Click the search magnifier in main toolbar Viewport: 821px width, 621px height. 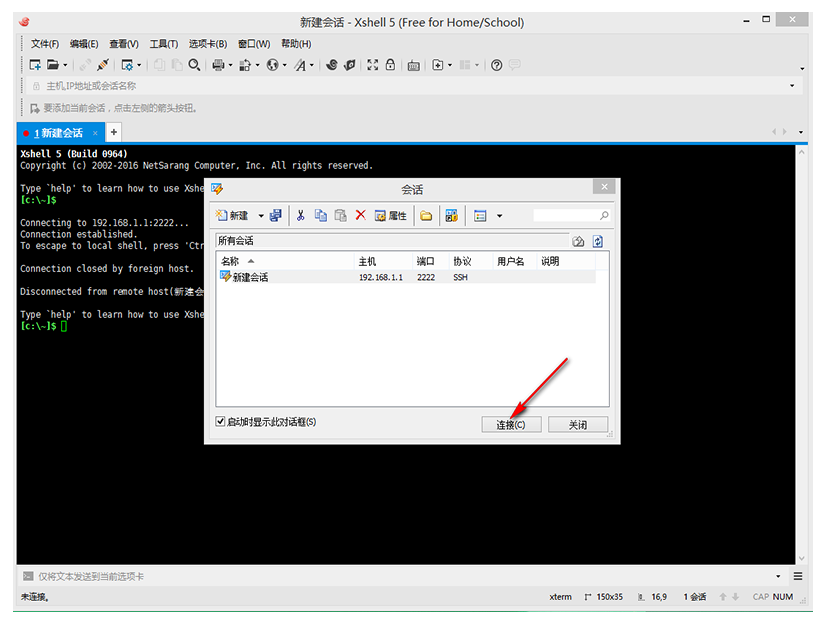(194, 65)
